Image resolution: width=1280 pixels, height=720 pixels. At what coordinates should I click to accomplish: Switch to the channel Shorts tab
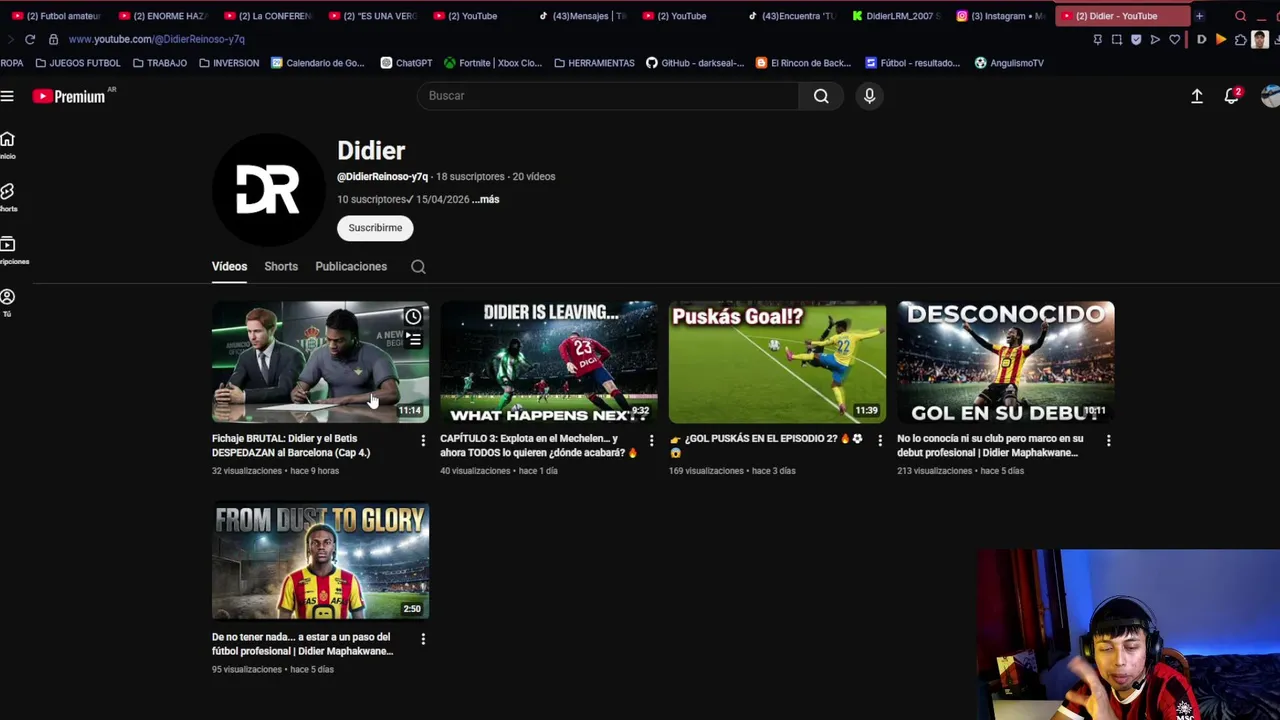(x=281, y=267)
